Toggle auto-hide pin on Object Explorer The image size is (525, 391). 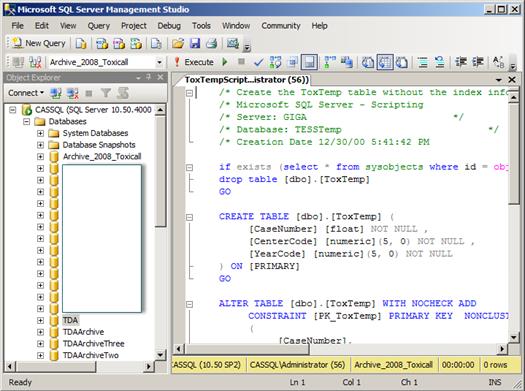coord(149,78)
